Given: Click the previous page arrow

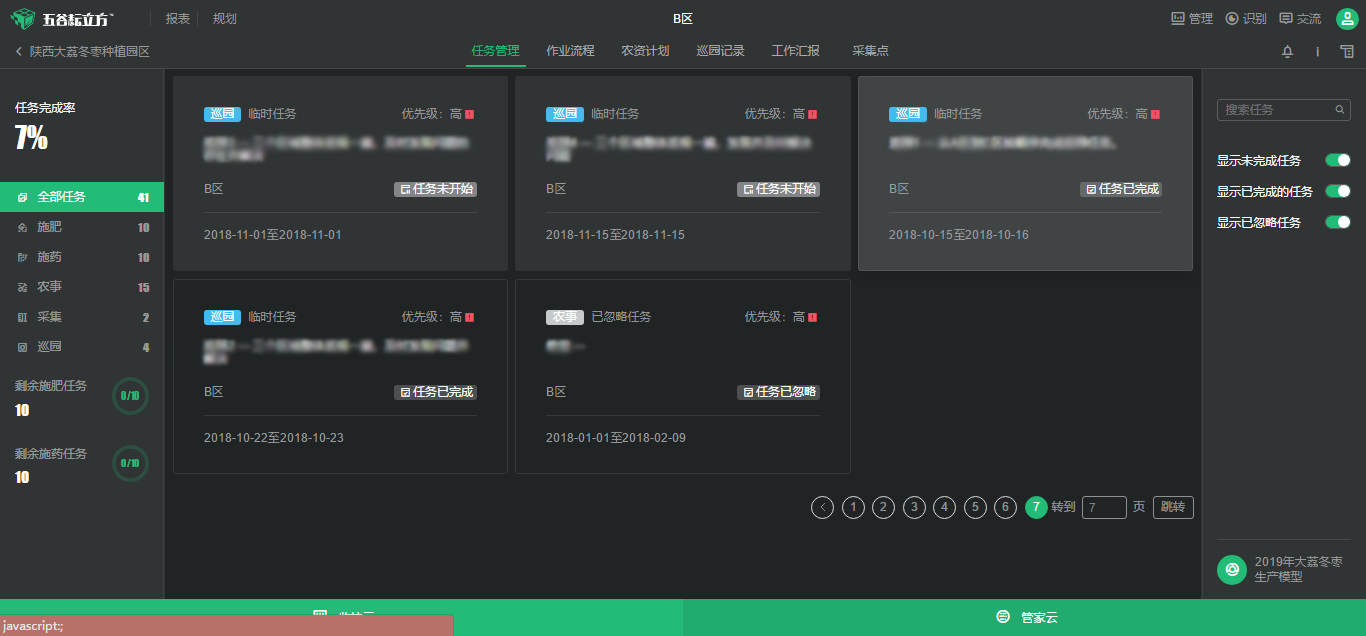Looking at the screenshot, I should [x=822, y=508].
